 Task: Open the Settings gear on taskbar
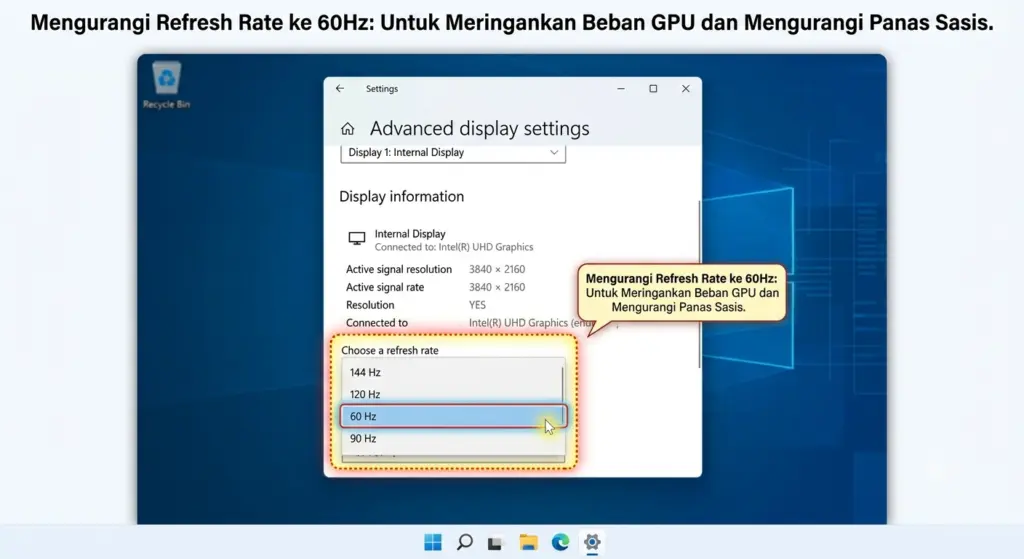(x=592, y=542)
